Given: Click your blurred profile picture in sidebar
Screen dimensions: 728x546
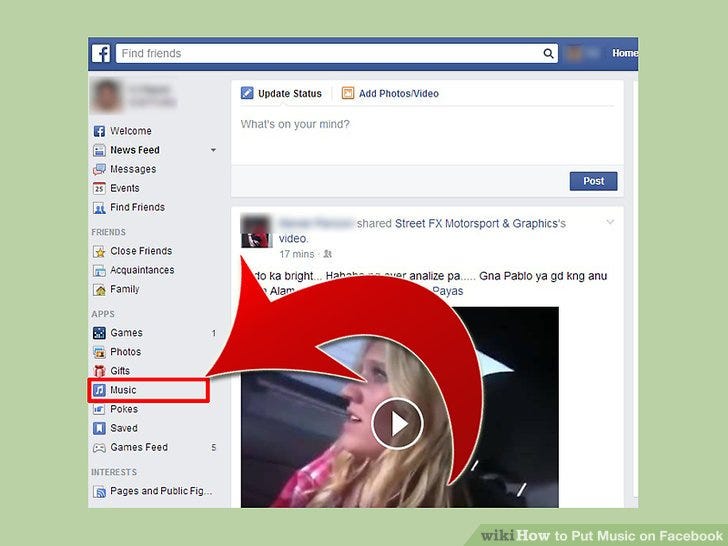Looking at the screenshot, I should pos(107,96).
